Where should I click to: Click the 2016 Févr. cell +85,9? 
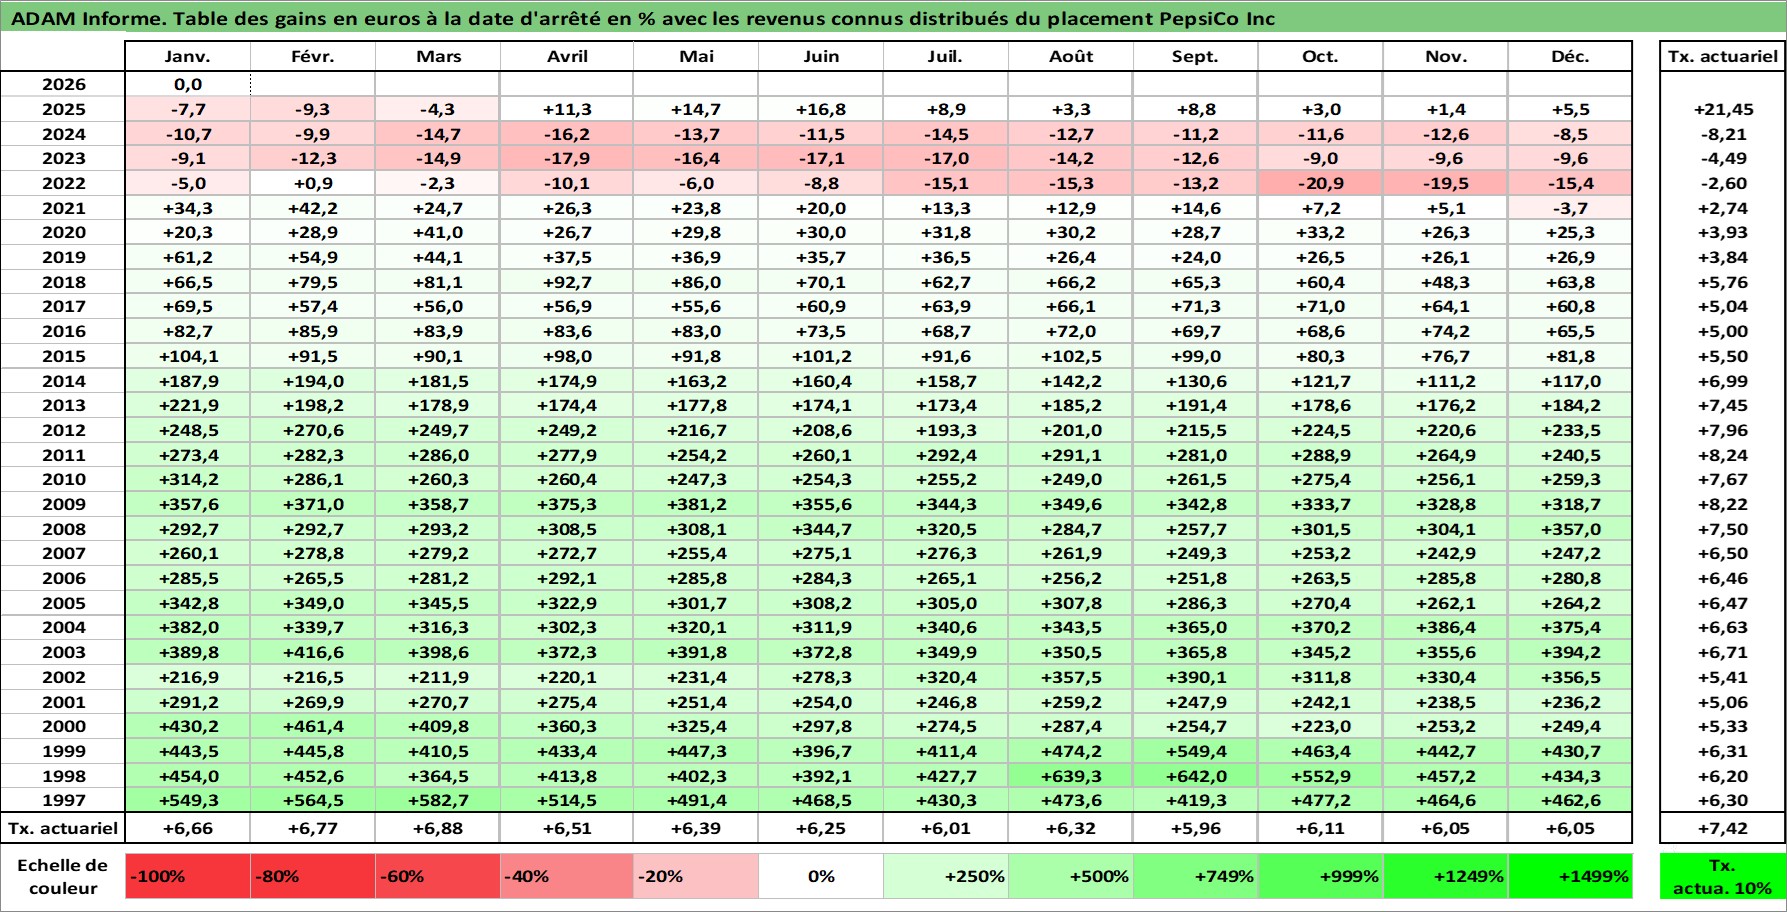tap(313, 331)
